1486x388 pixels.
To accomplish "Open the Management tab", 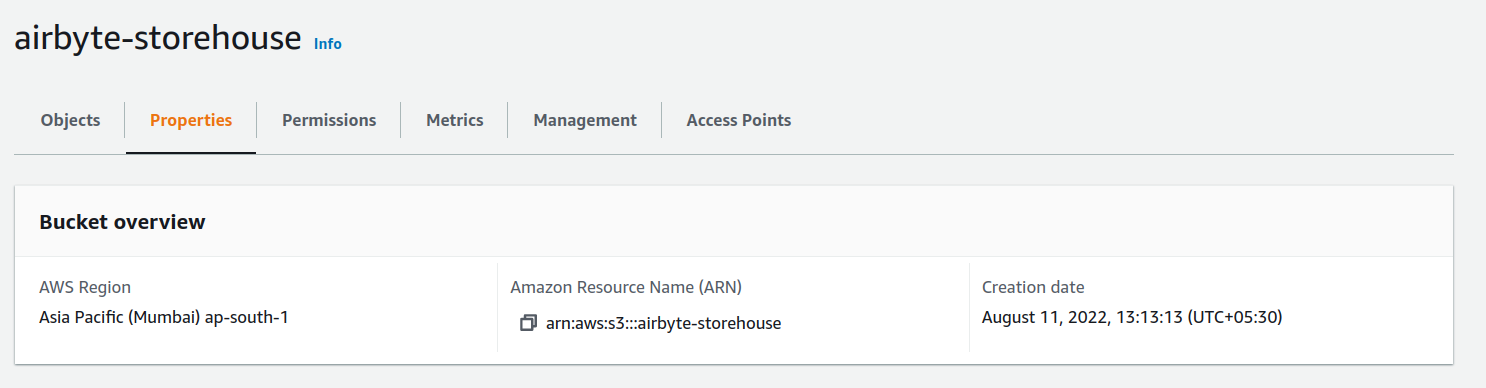I will (585, 120).
